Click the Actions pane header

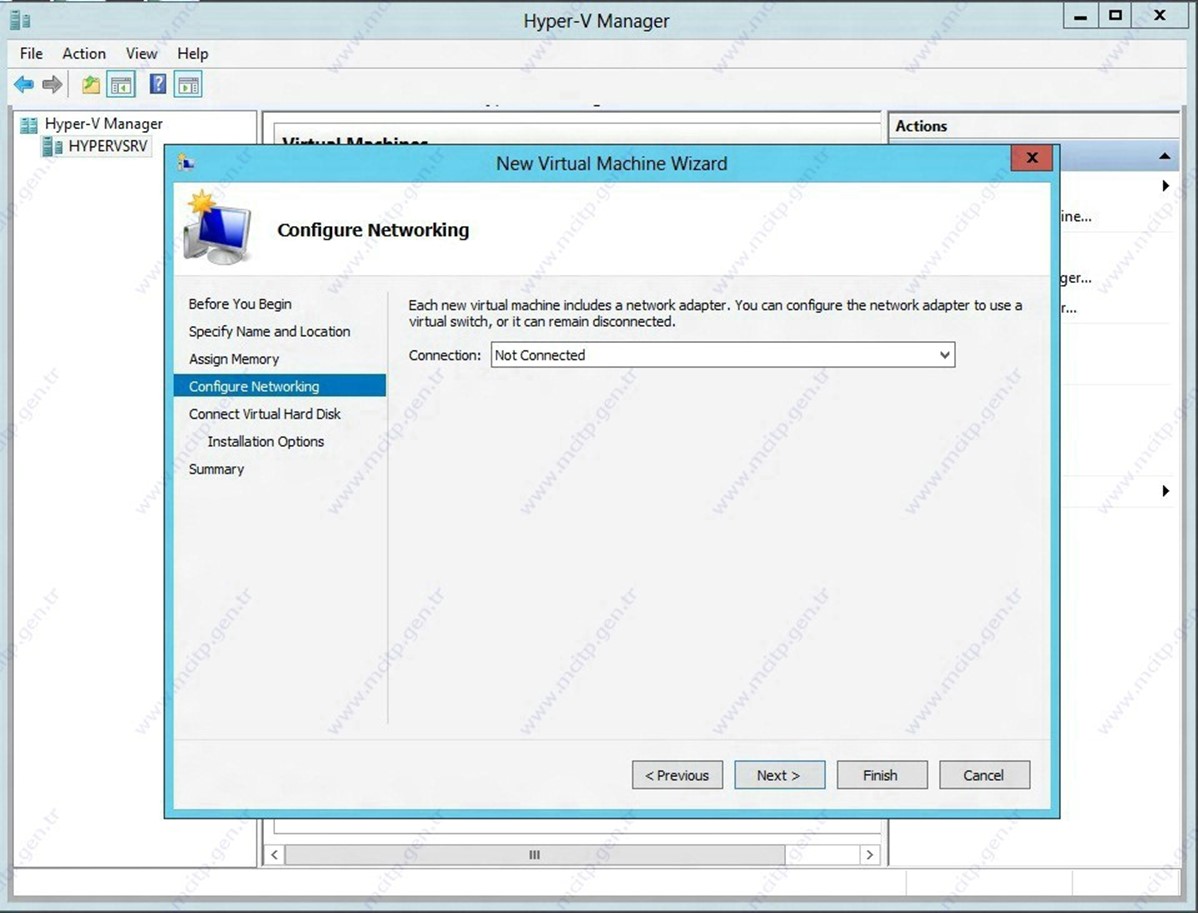(1033, 126)
